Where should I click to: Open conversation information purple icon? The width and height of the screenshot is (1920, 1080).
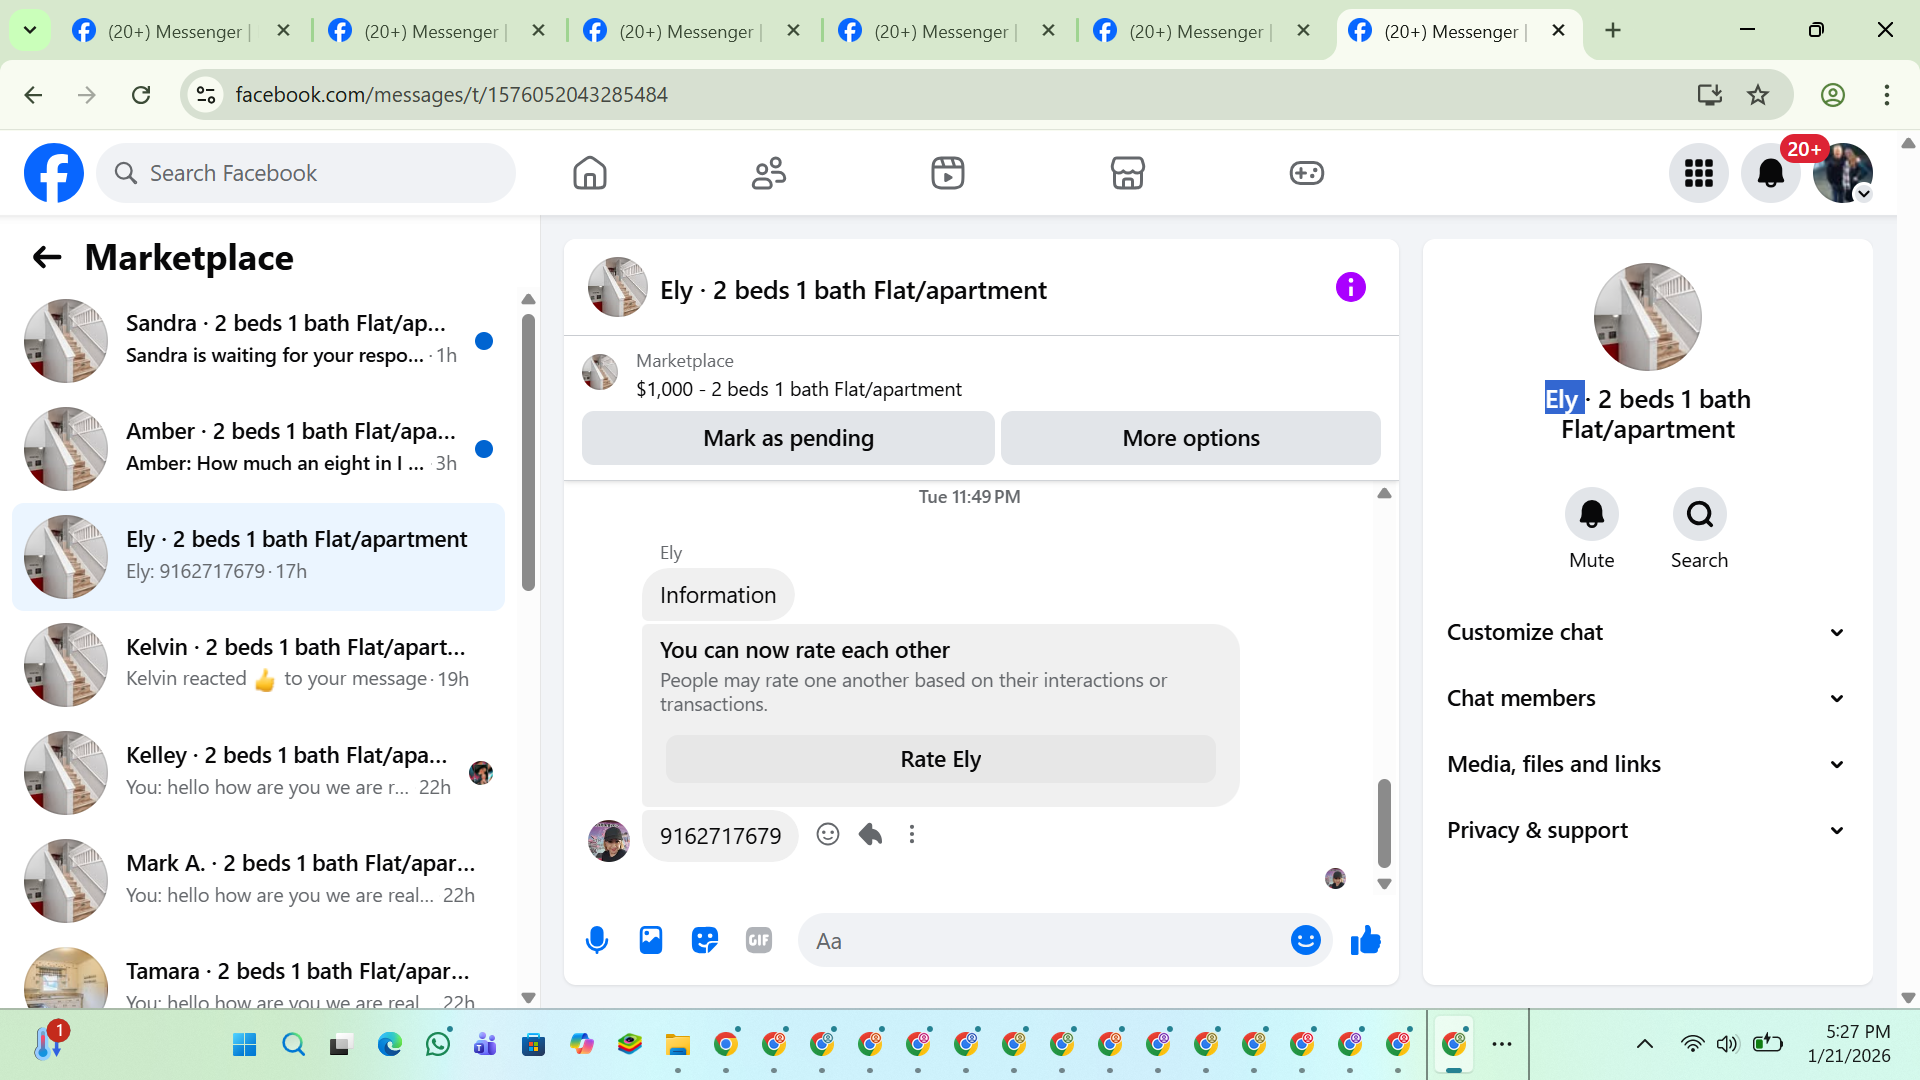pos(1350,288)
